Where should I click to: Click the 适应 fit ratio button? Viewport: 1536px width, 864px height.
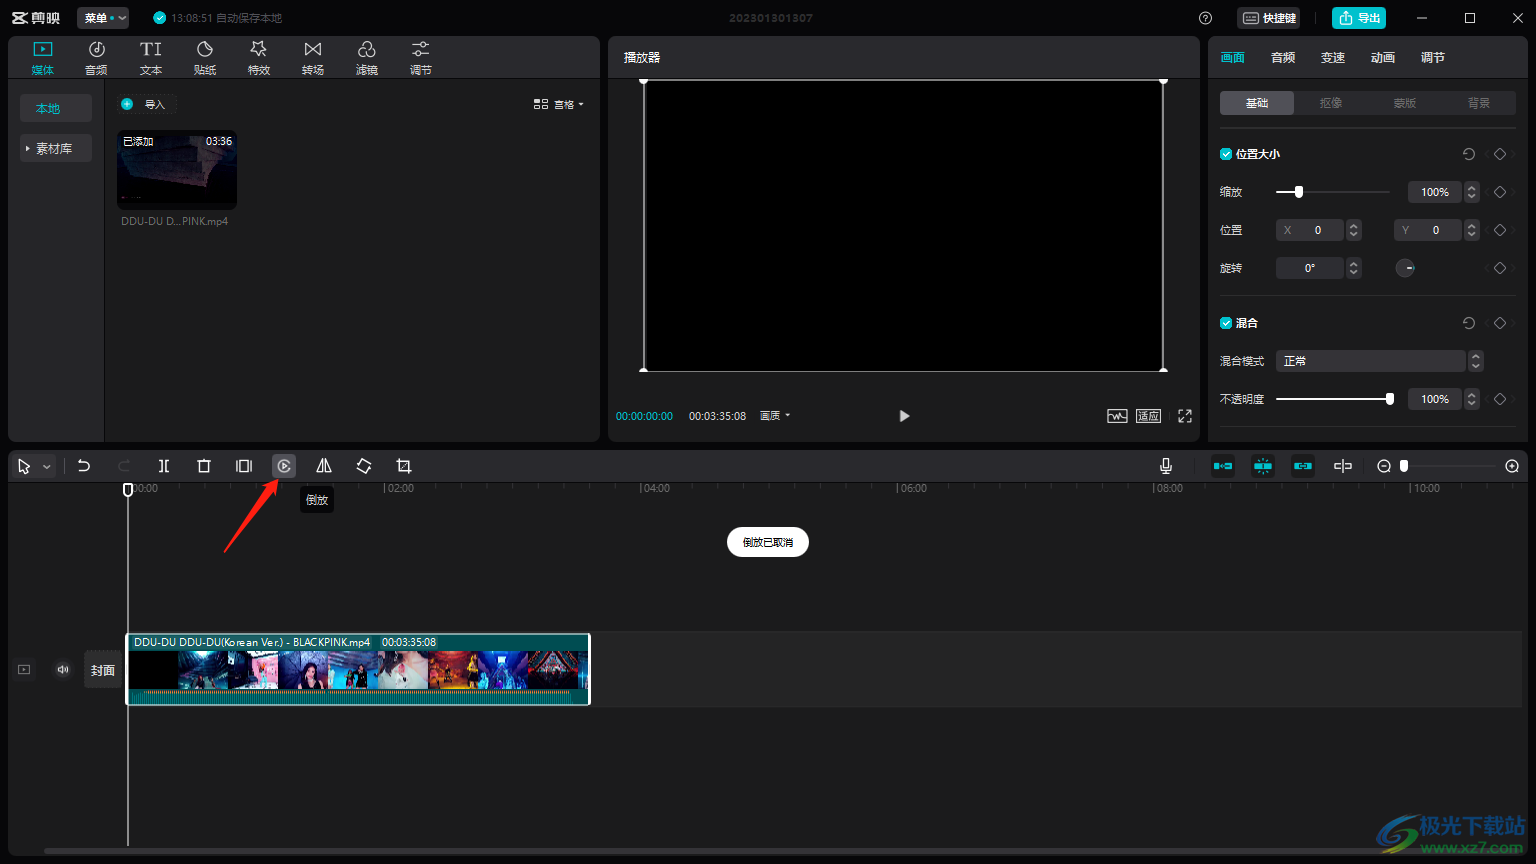tap(1148, 416)
